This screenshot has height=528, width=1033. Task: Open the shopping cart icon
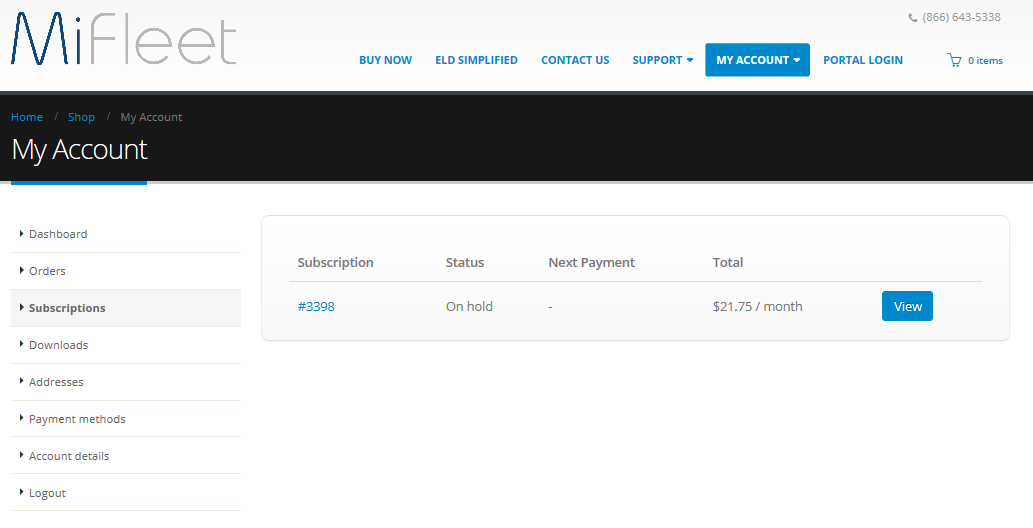(954, 60)
